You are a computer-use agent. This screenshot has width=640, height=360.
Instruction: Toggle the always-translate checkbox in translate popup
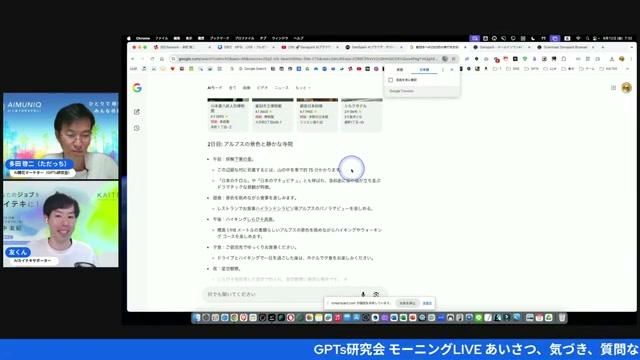coord(391,80)
